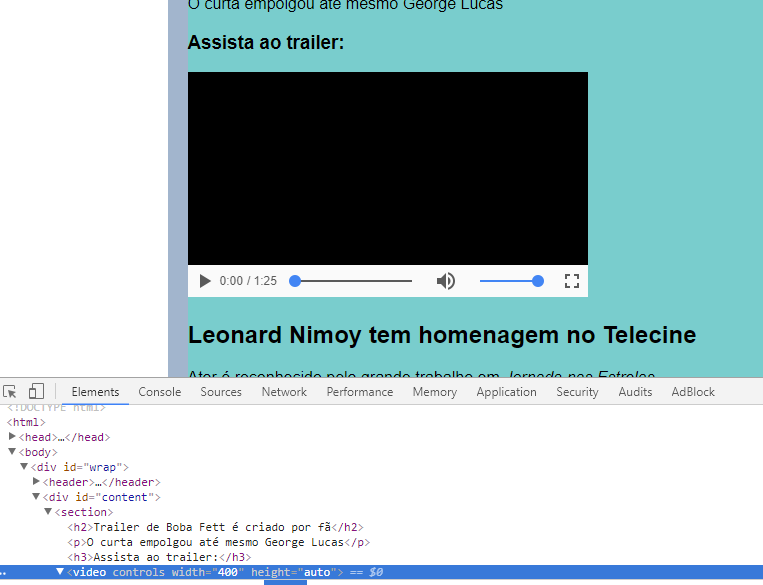Click the Assista ao trailer heading on page
Viewport: 763px width, 585px height.
(x=266, y=42)
